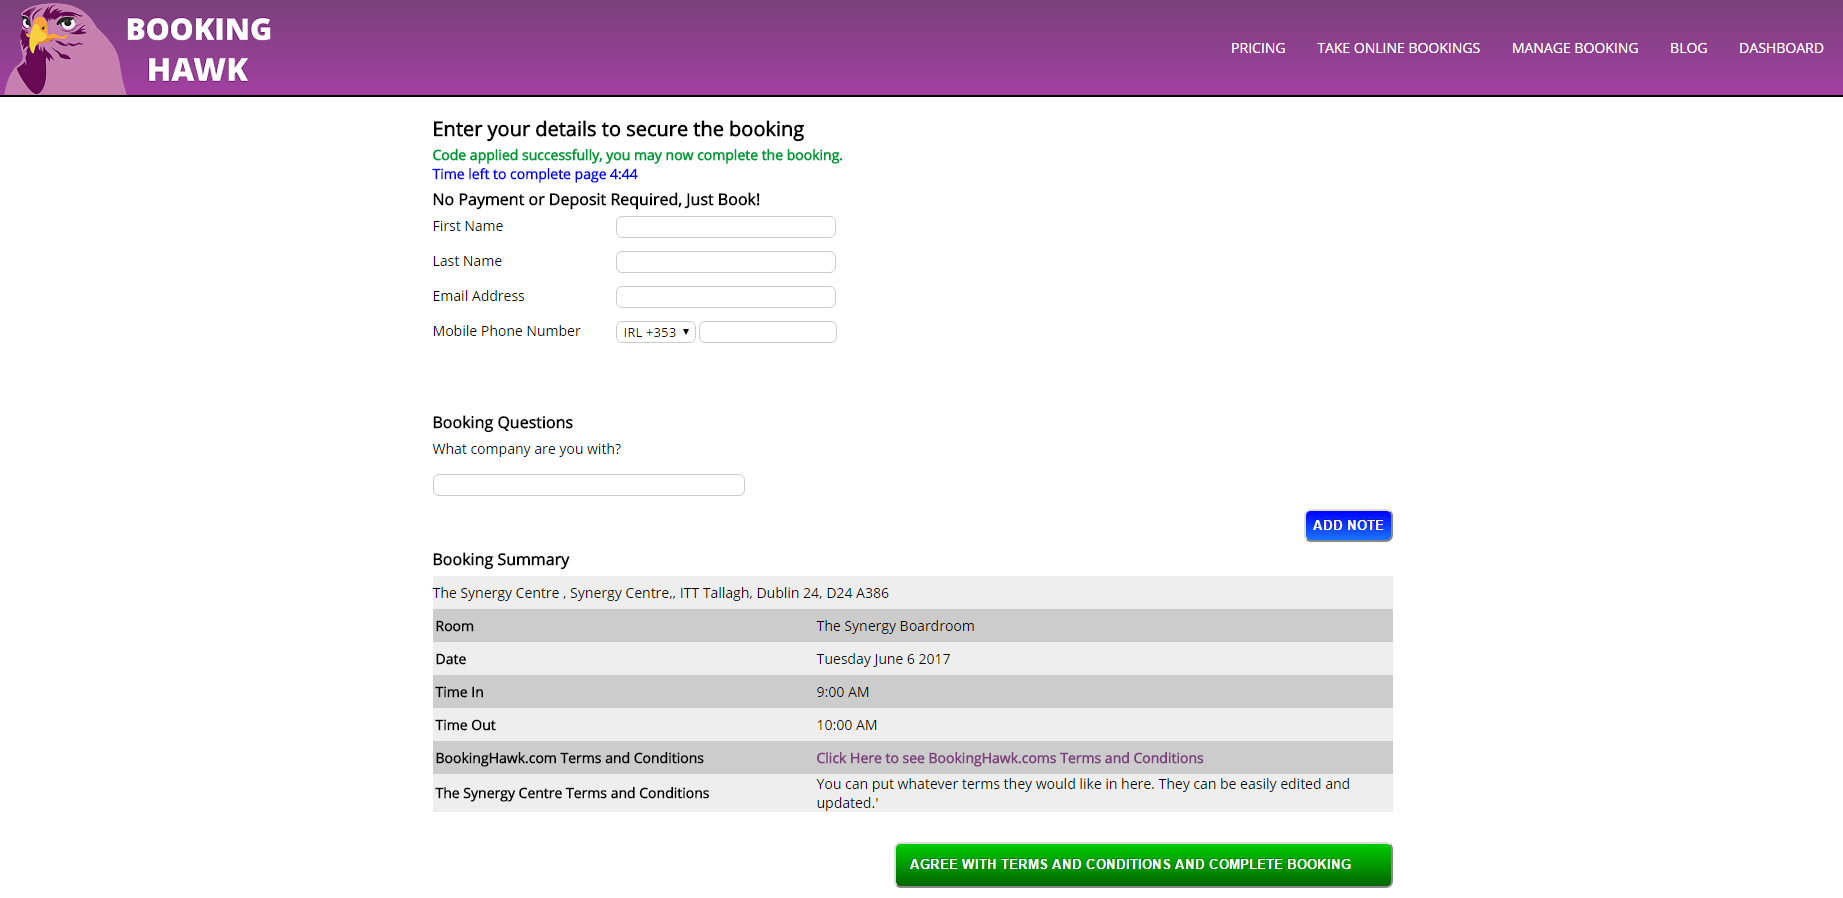Image resolution: width=1843 pixels, height=898 pixels.
Task: Visit the Blog page
Action: pos(1688,48)
